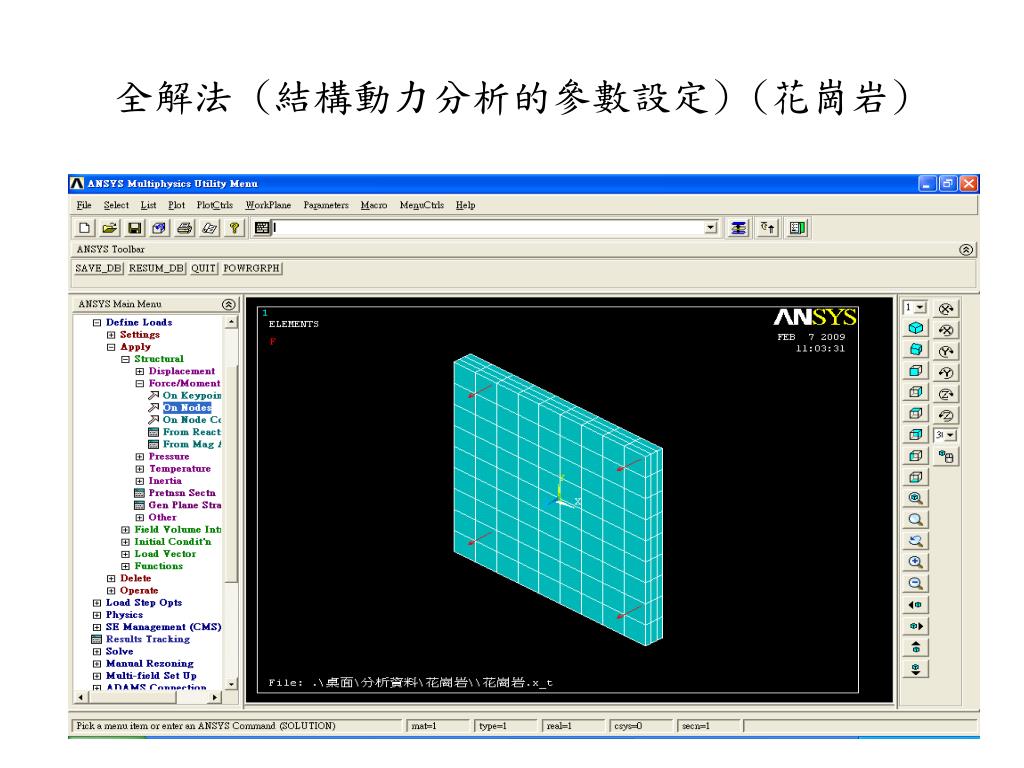Expand the Load Step Opts node
The height and width of the screenshot is (768, 1024).
click(x=97, y=603)
